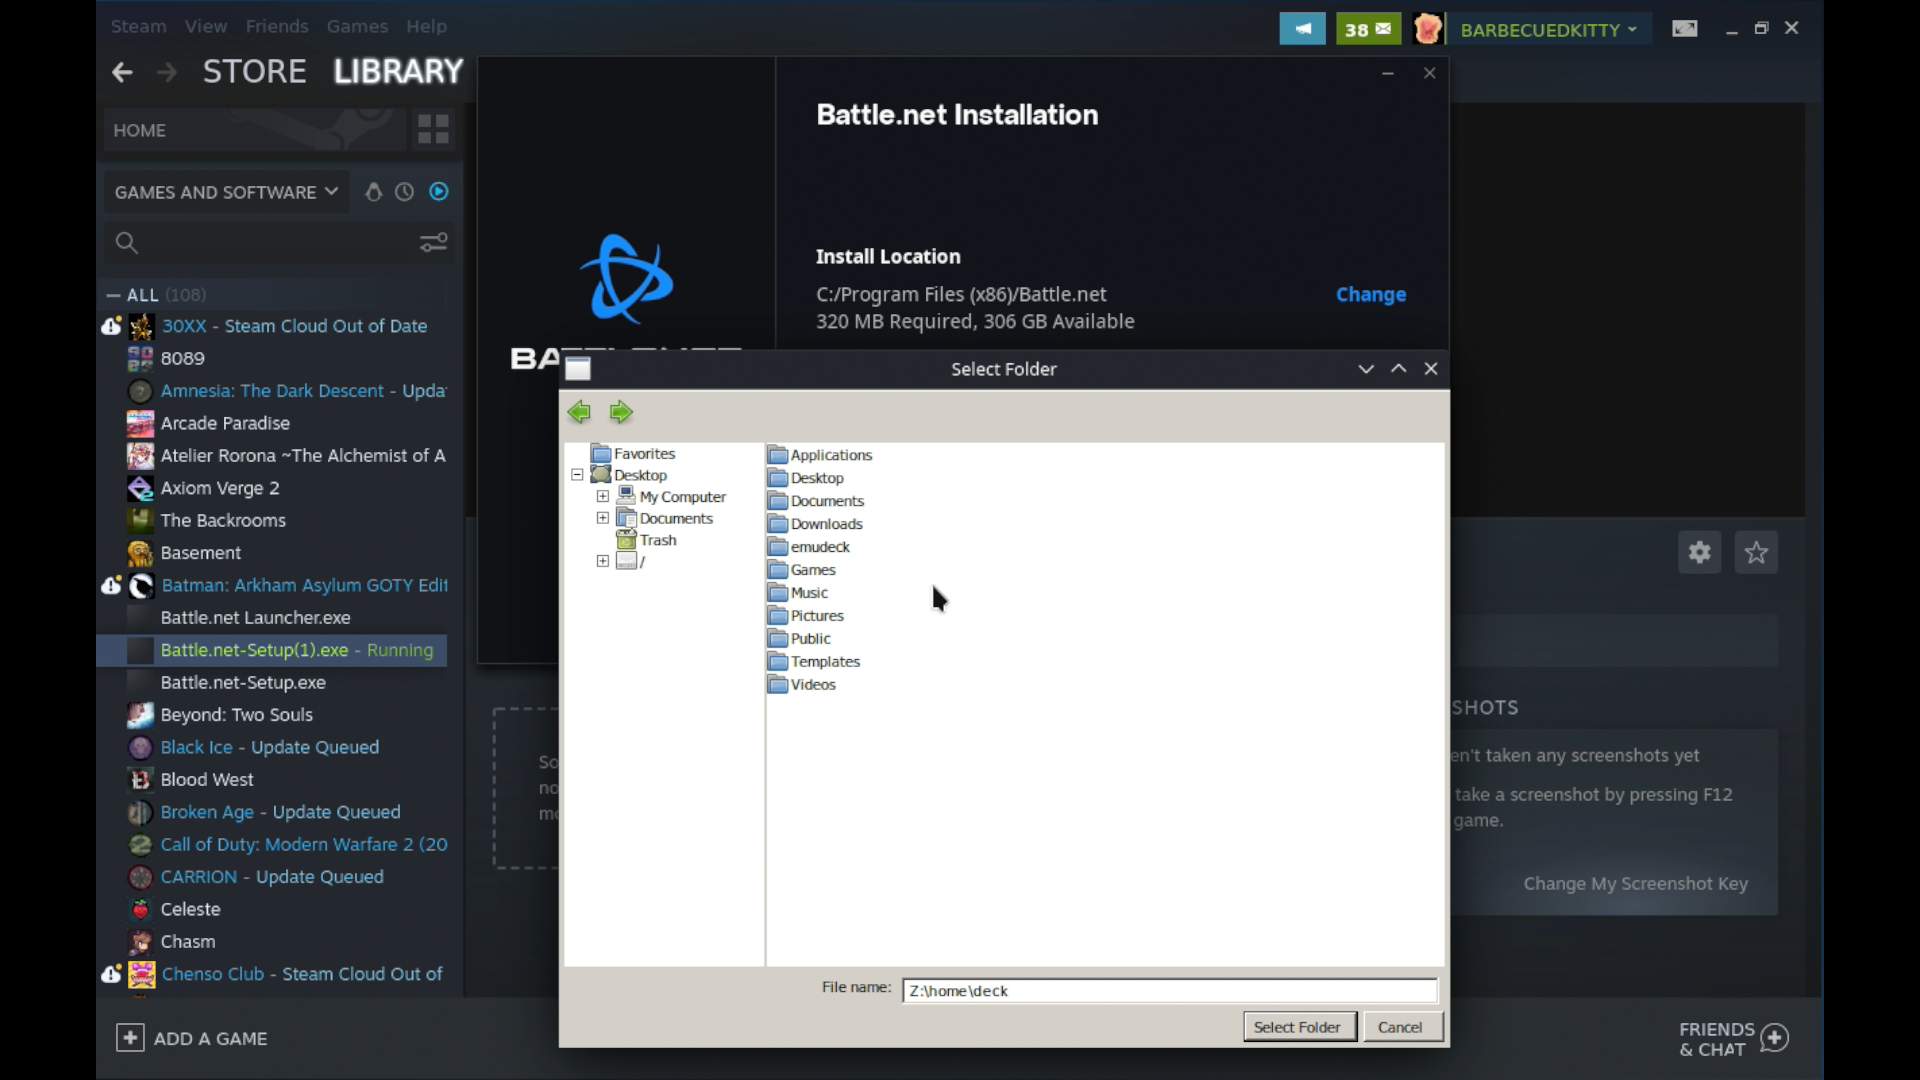
Task: Click Change to pick a new install location
Action: 1370,294
